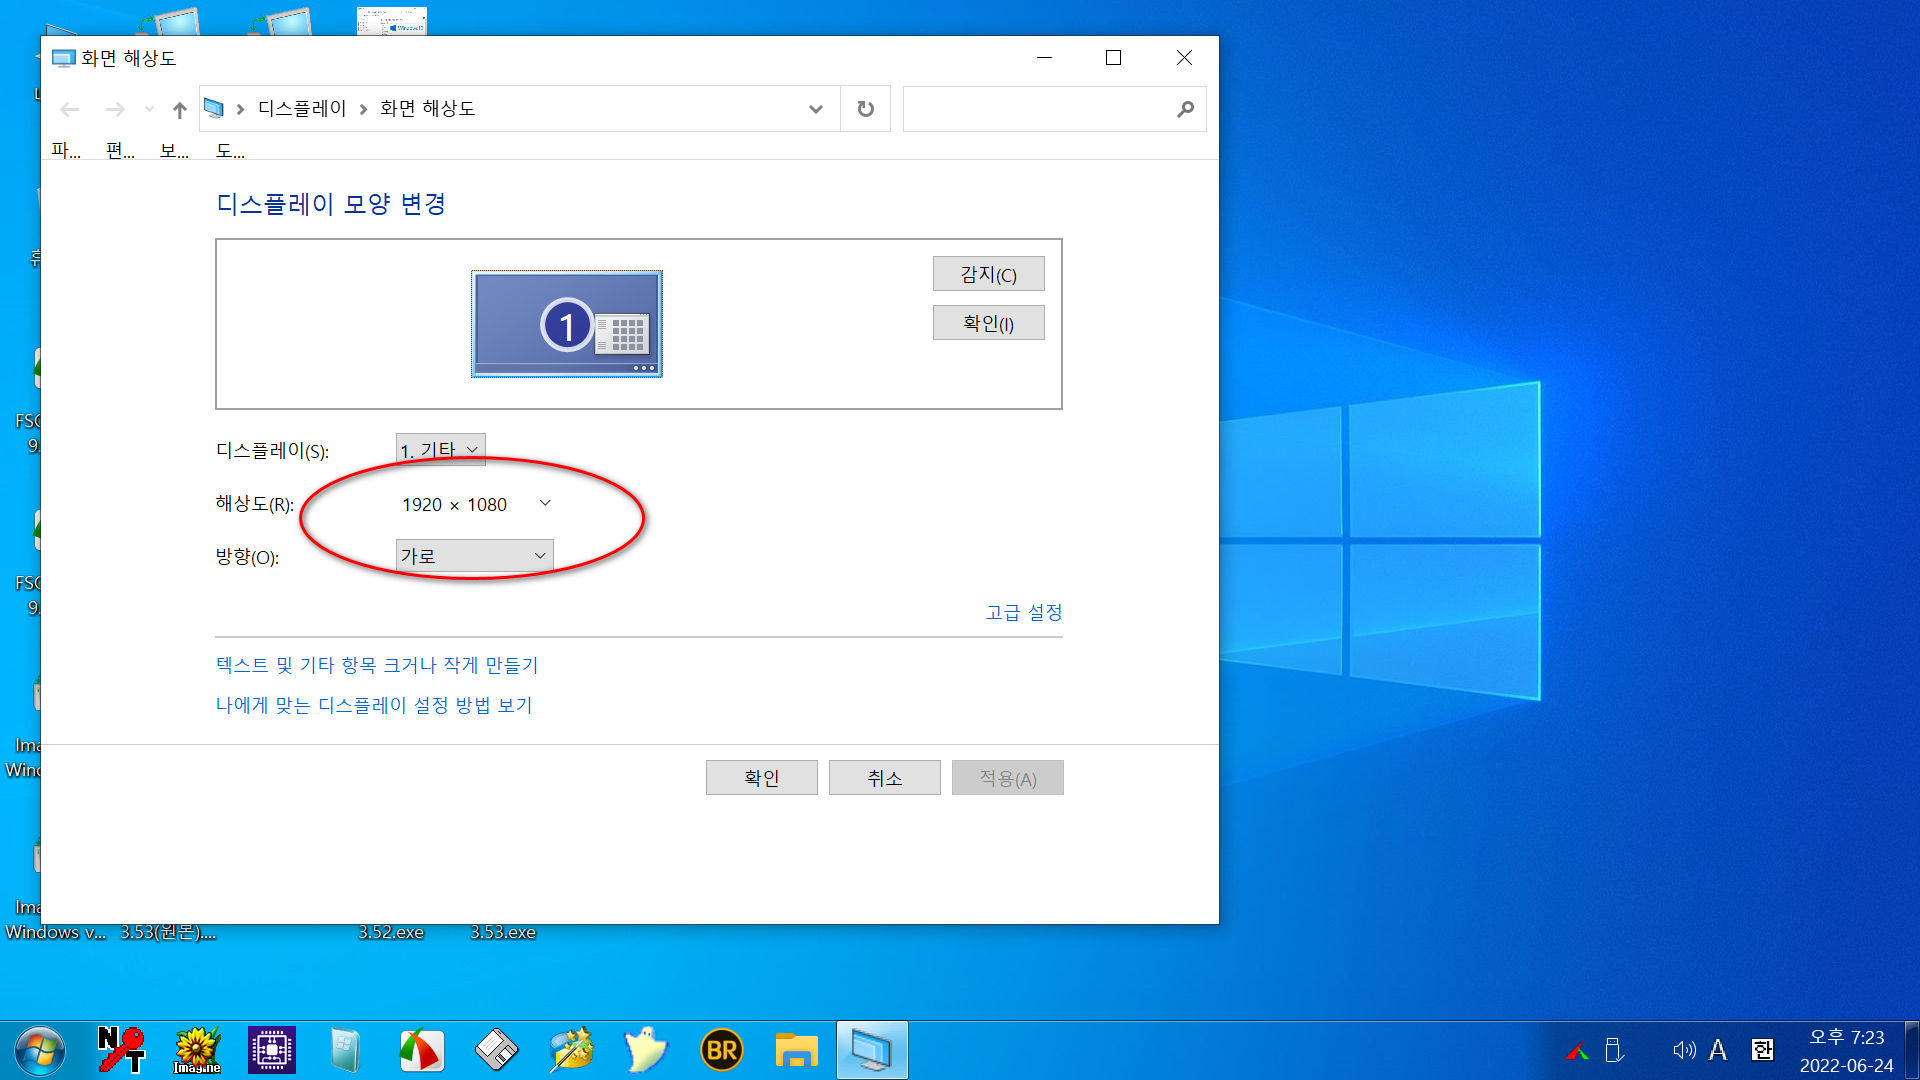Launch the BR taskbar app
1920x1080 pixels.
click(722, 1051)
